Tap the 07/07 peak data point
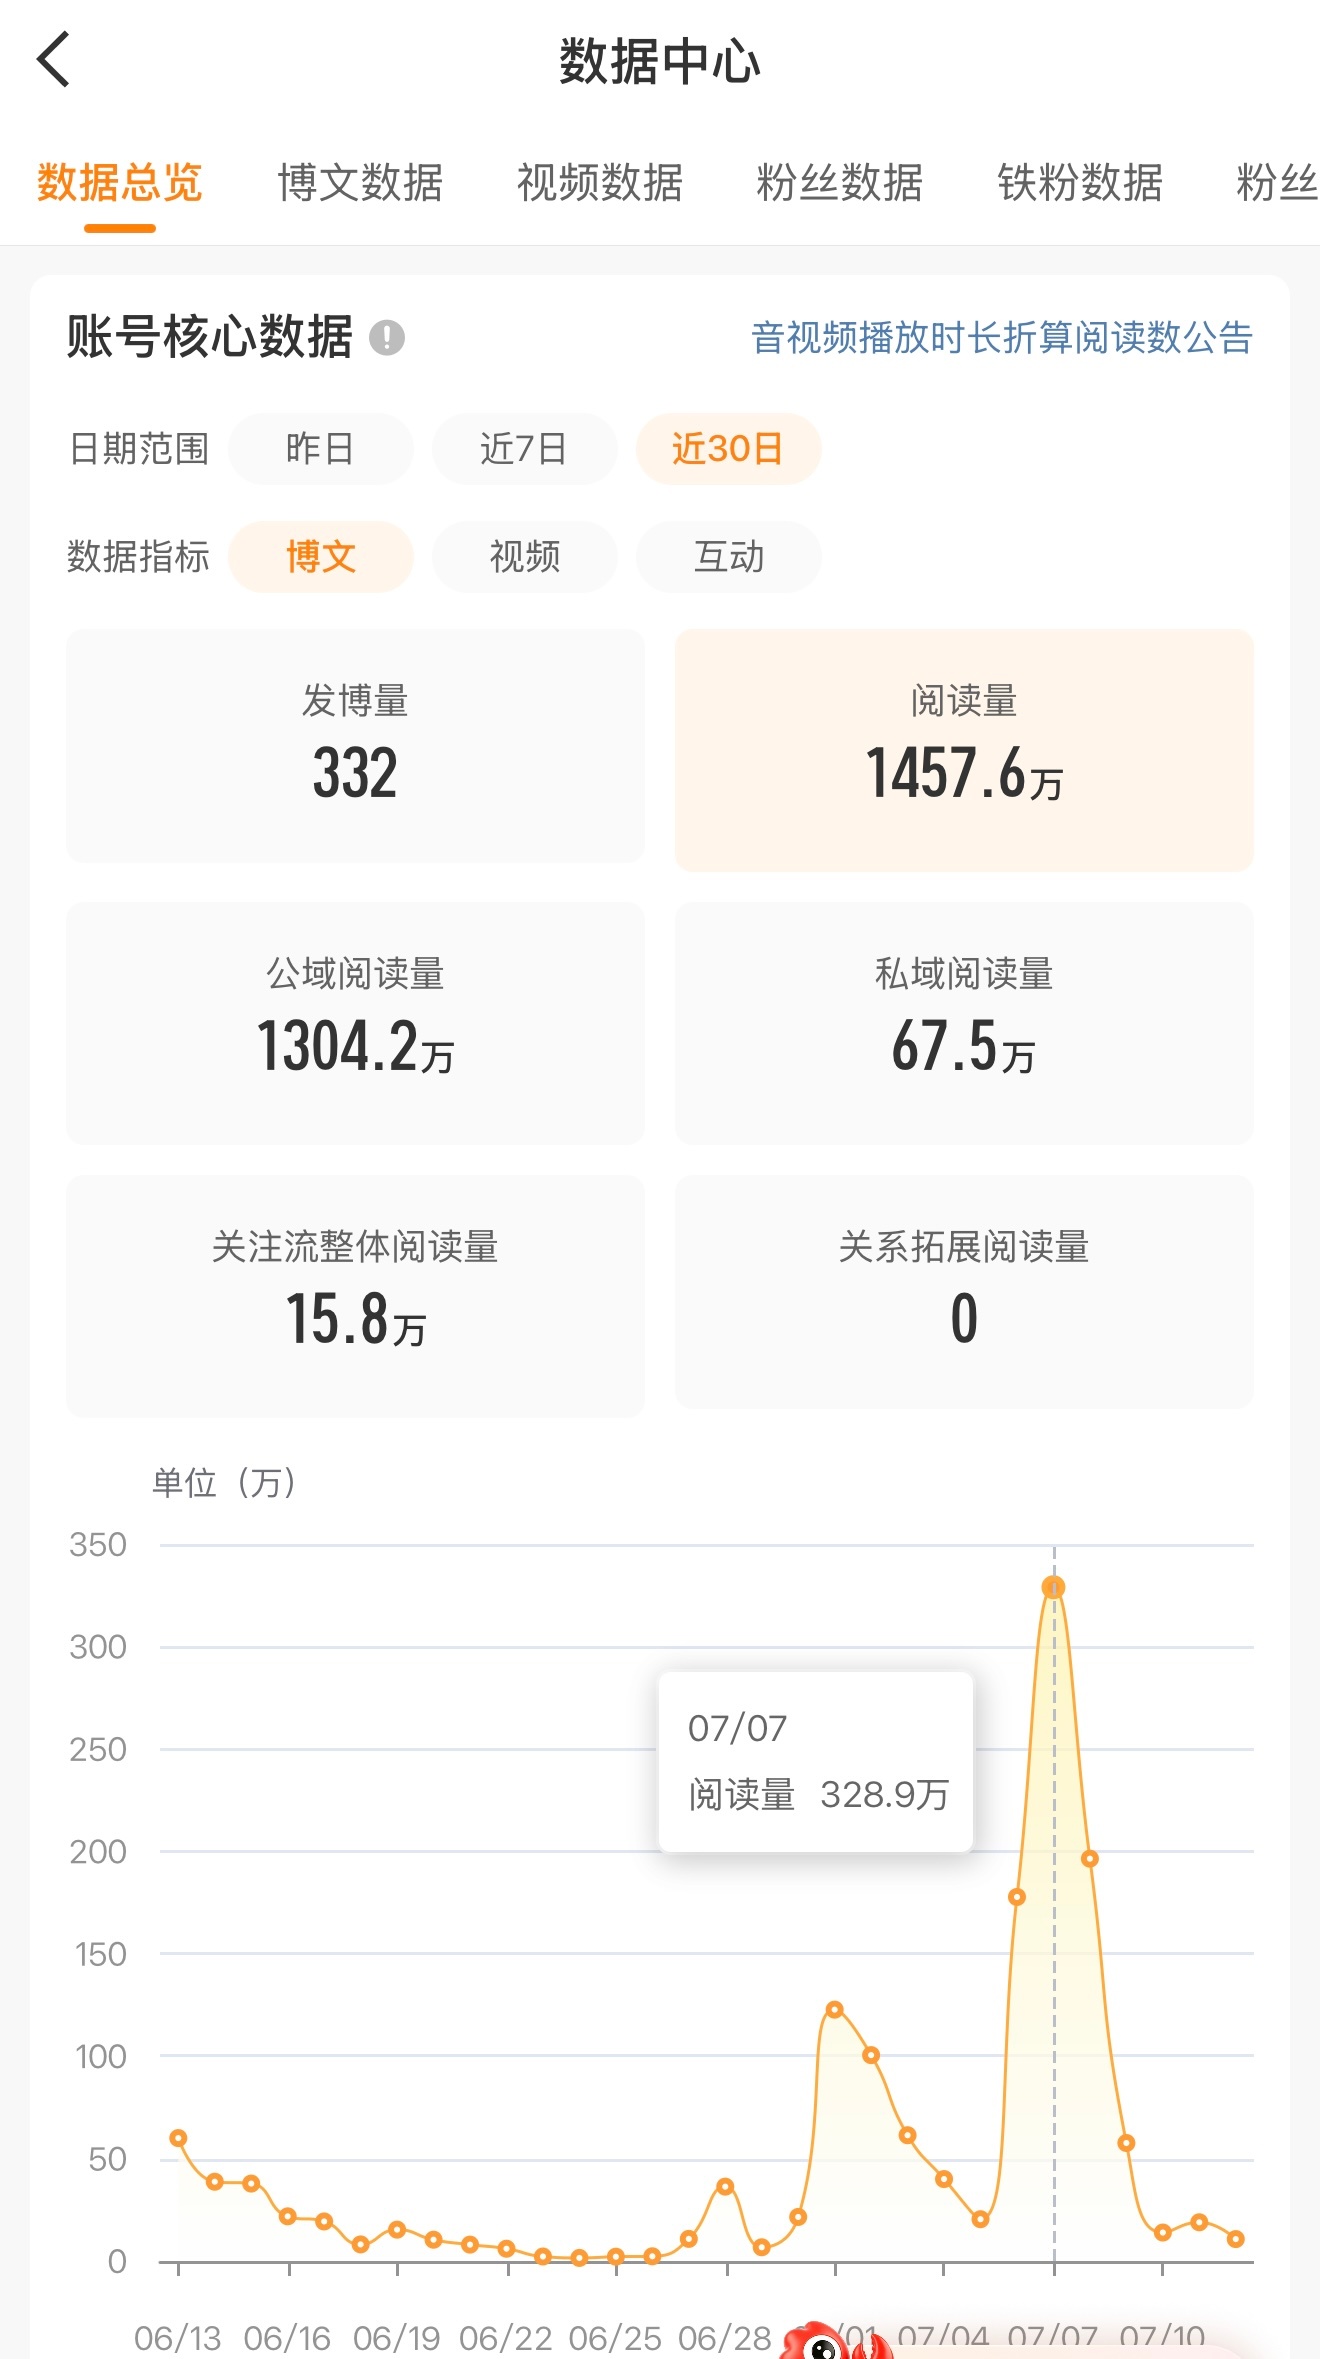Image resolution: width=1320 pixels, height=2359 pixels. point(1053,1587)
